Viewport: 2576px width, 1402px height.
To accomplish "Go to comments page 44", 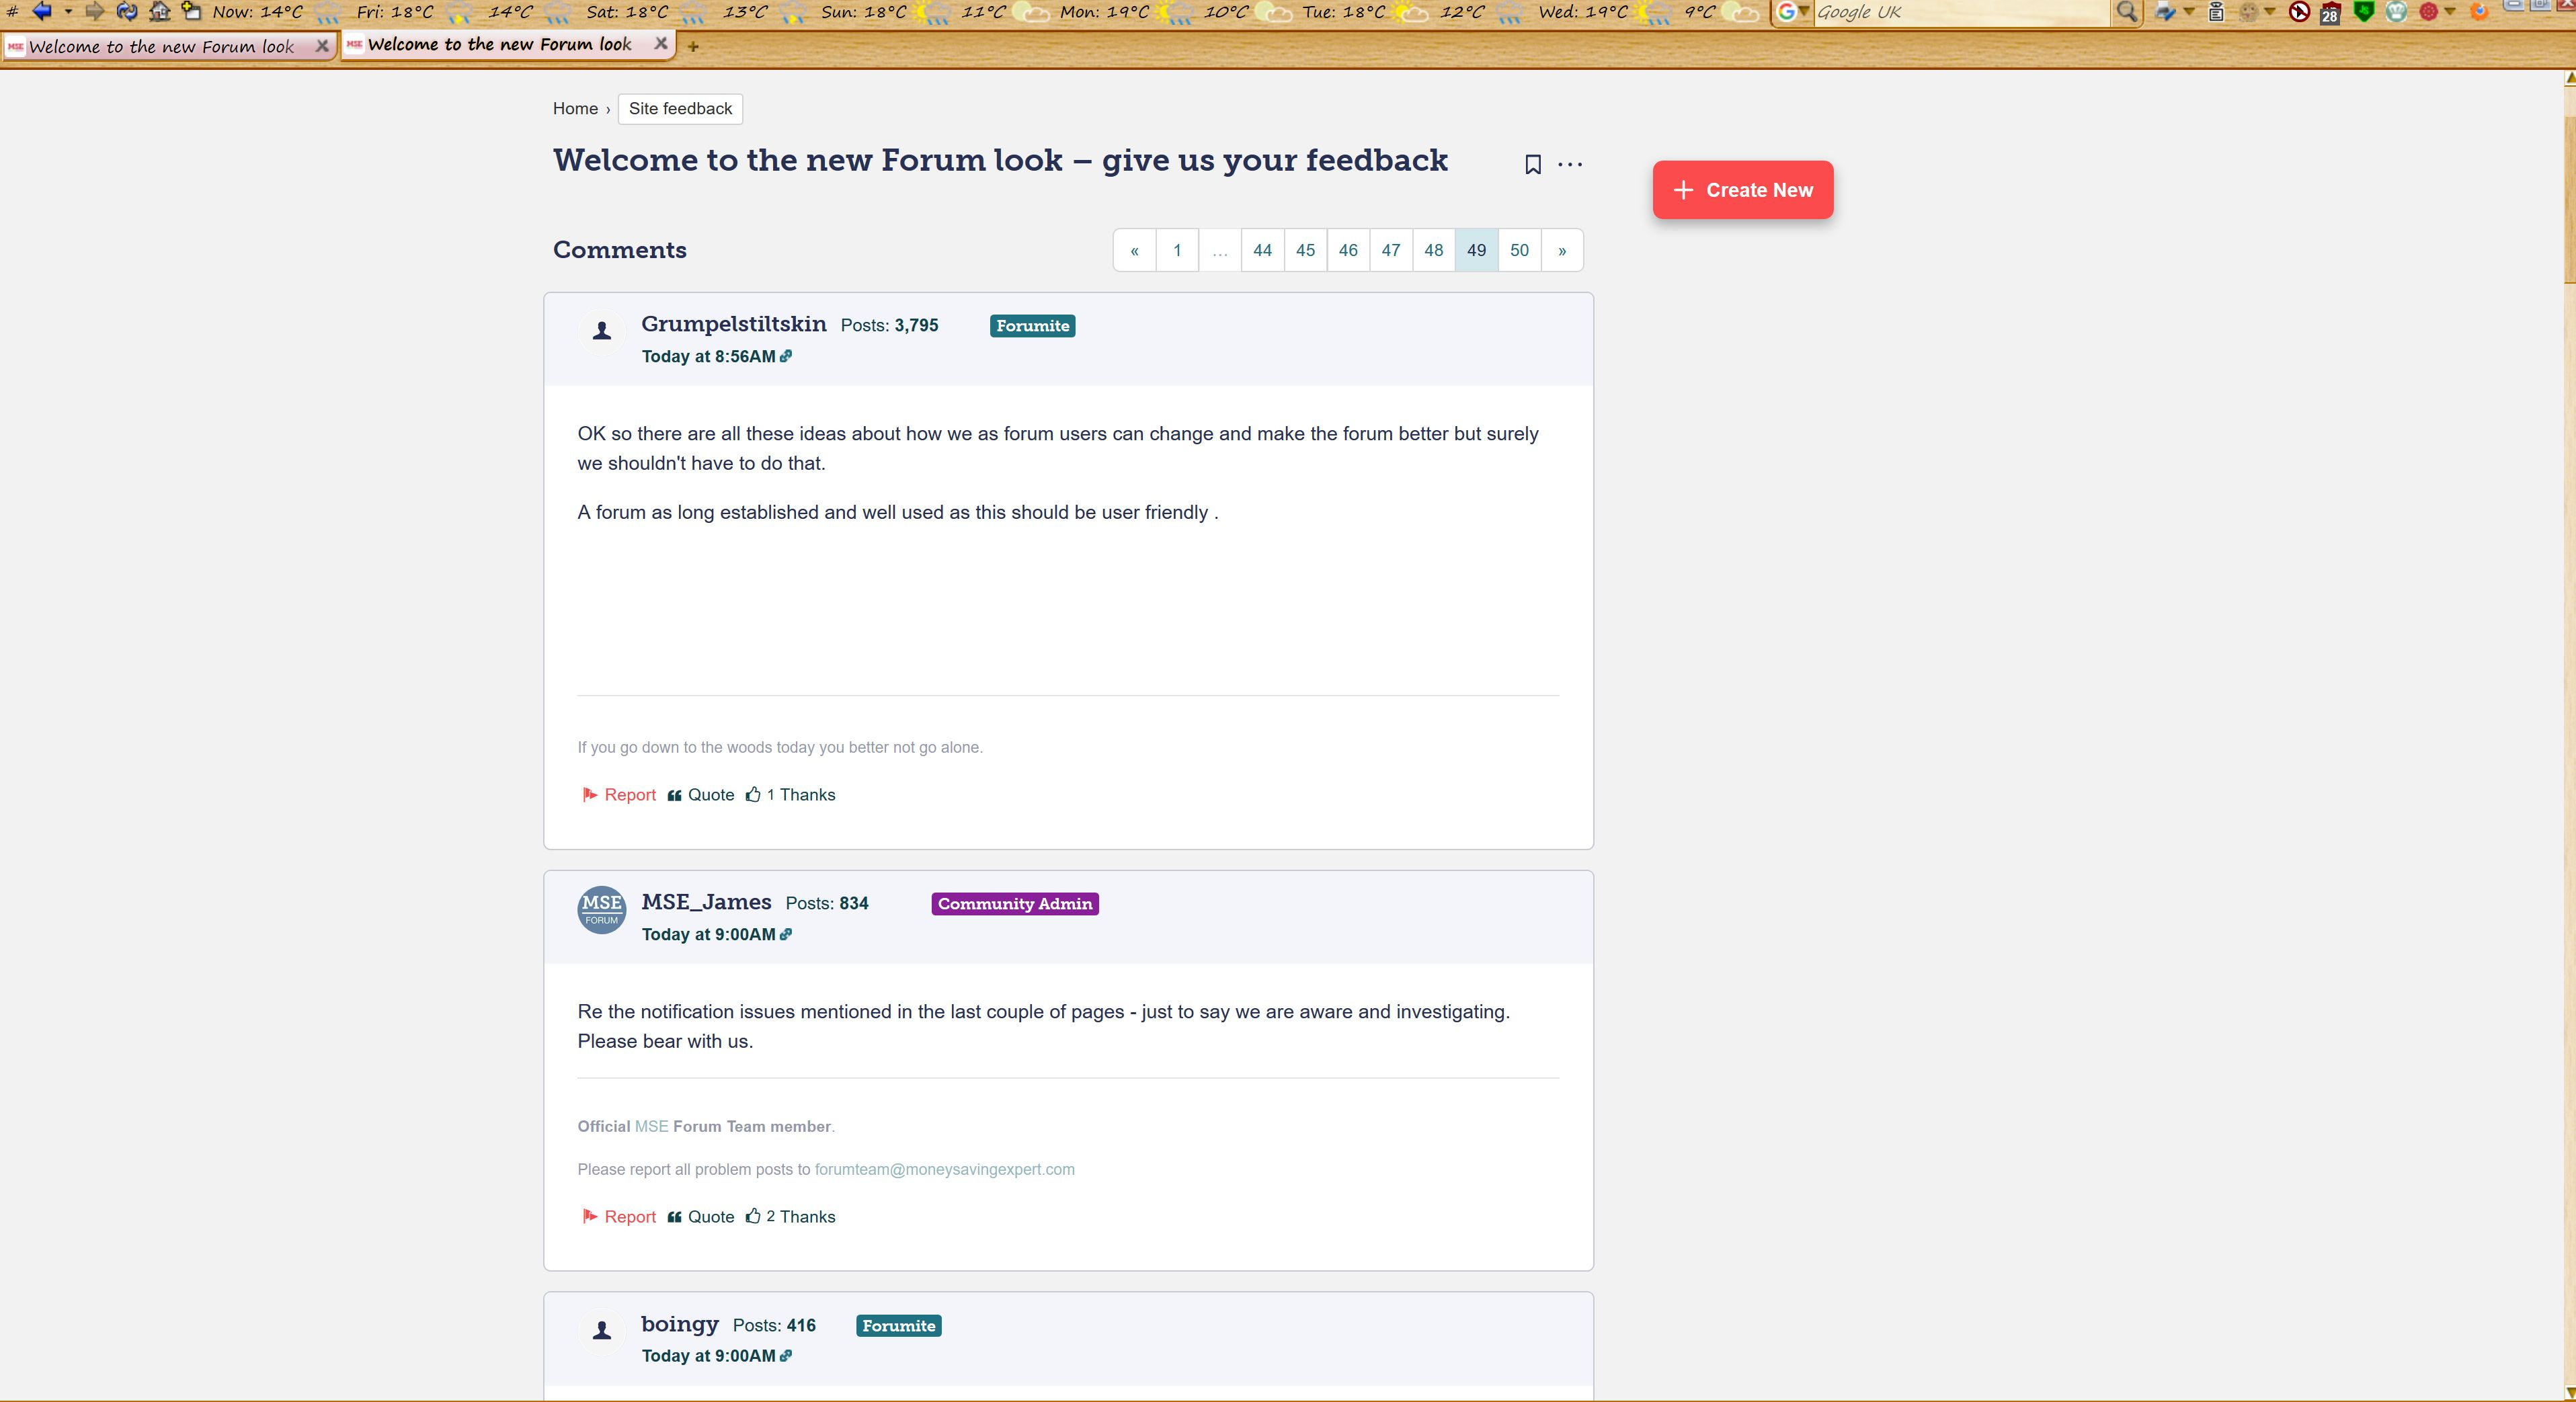I will [x=1263, y=250].
